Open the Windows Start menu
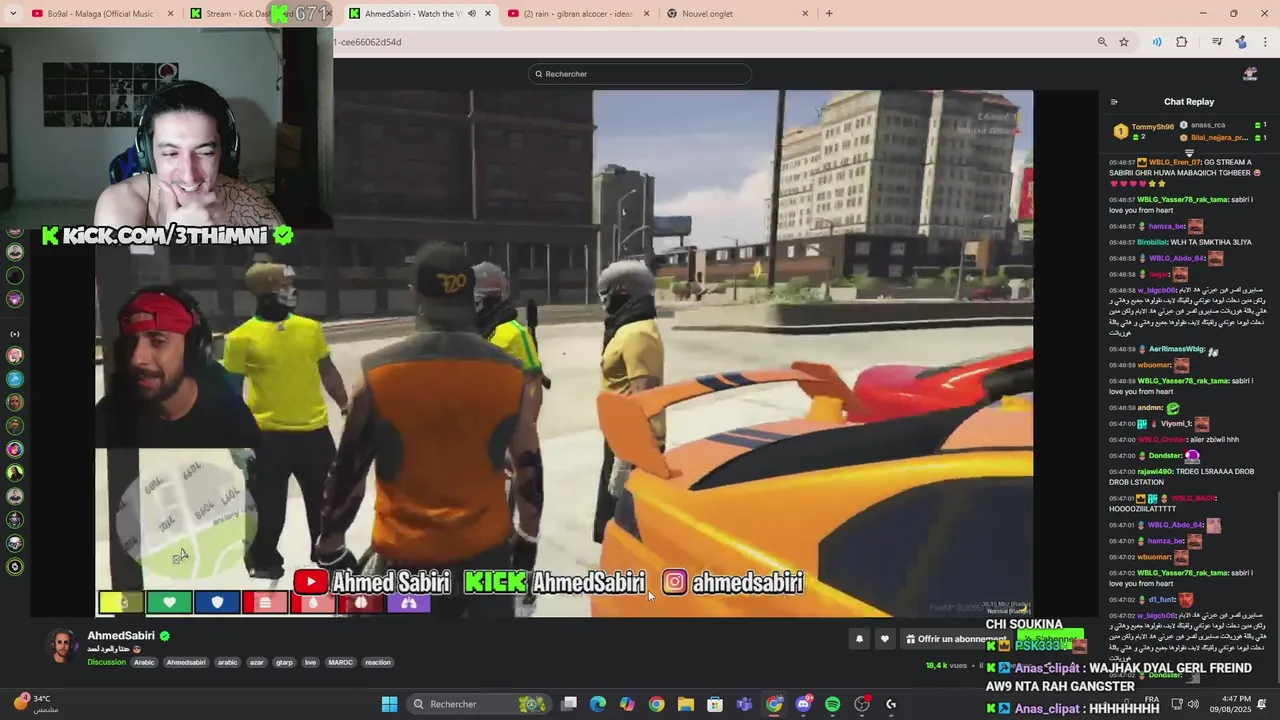The image size is (1280, 720). click(x=389, y=704)
